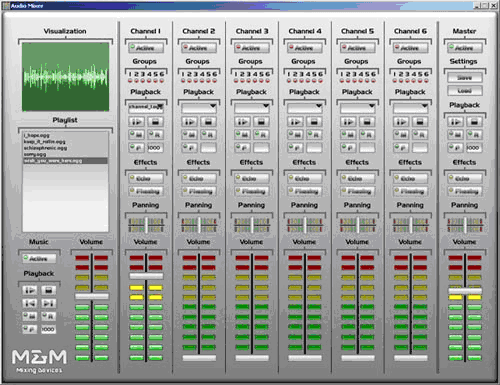Assign Channel 2 to group 3
The width and height of the screenshot is (500, 385).
click(x=196, y=81)
